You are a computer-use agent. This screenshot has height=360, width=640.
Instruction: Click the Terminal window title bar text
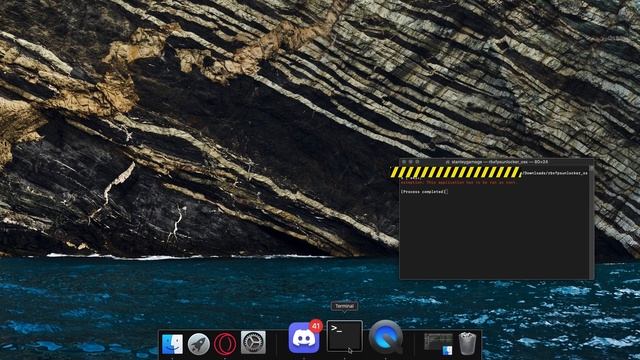(x=496, y=162)
